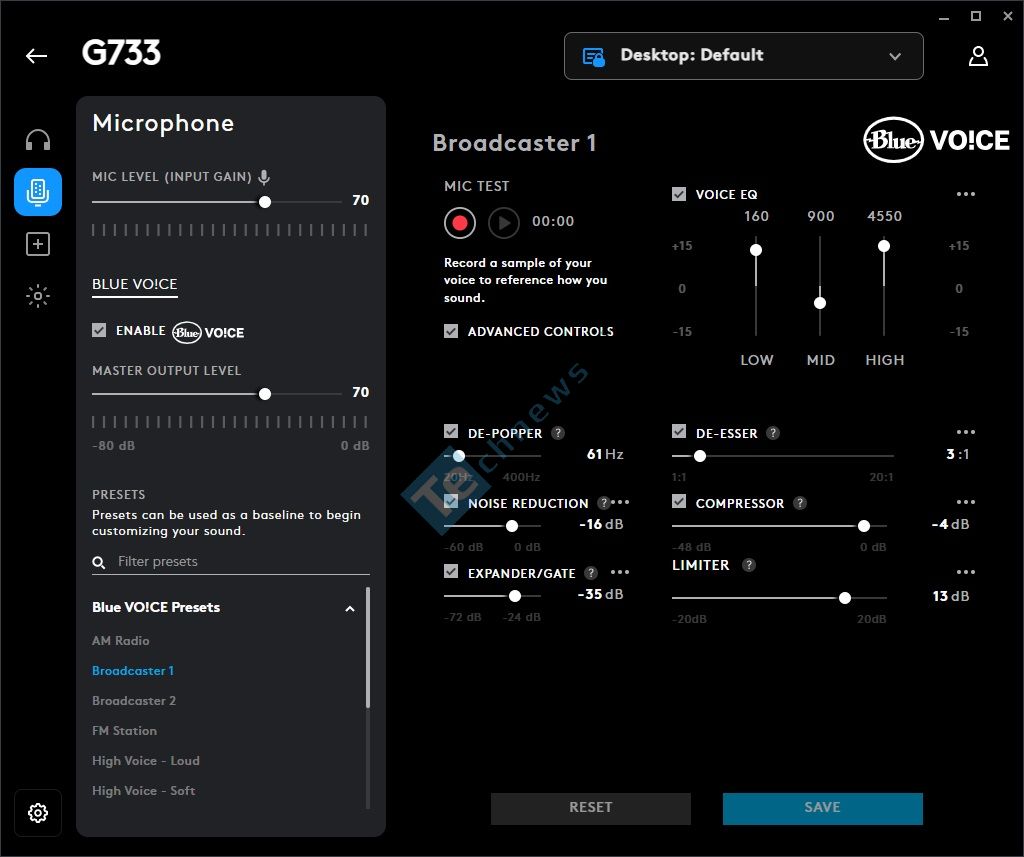1024x857 pixels.
Task: Click the mic icon beside Mic Level
Action: pos(264,176)
